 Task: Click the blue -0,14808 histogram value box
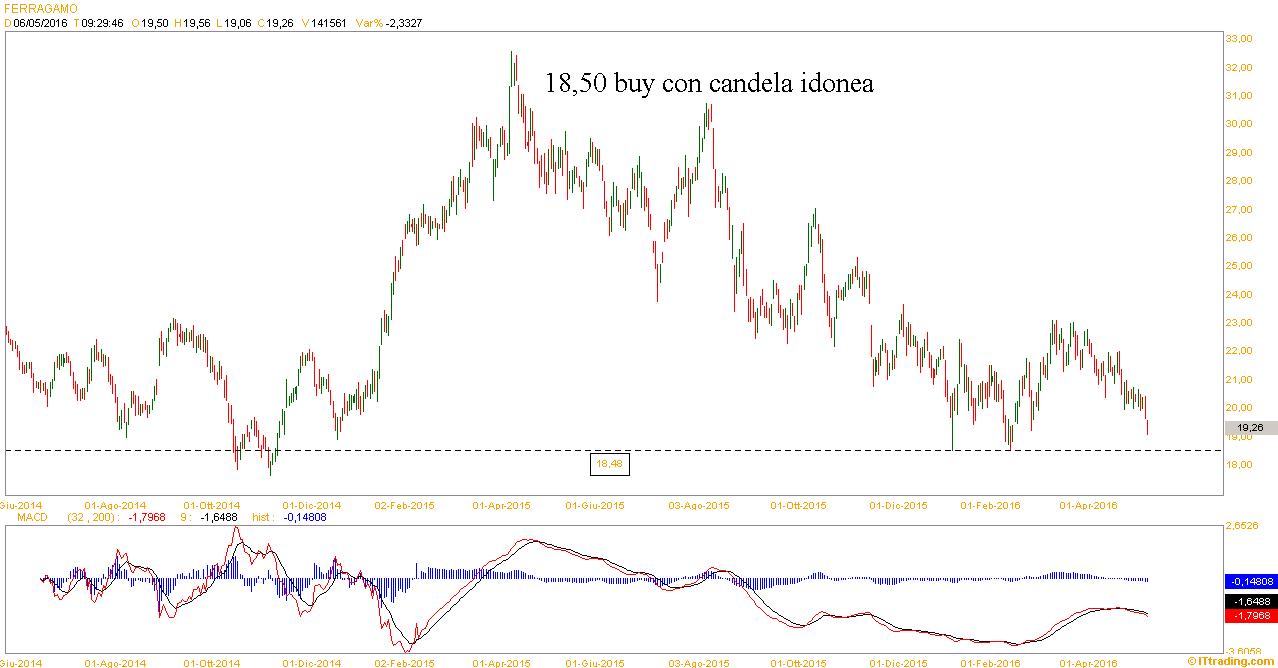tap(1250, 581)
